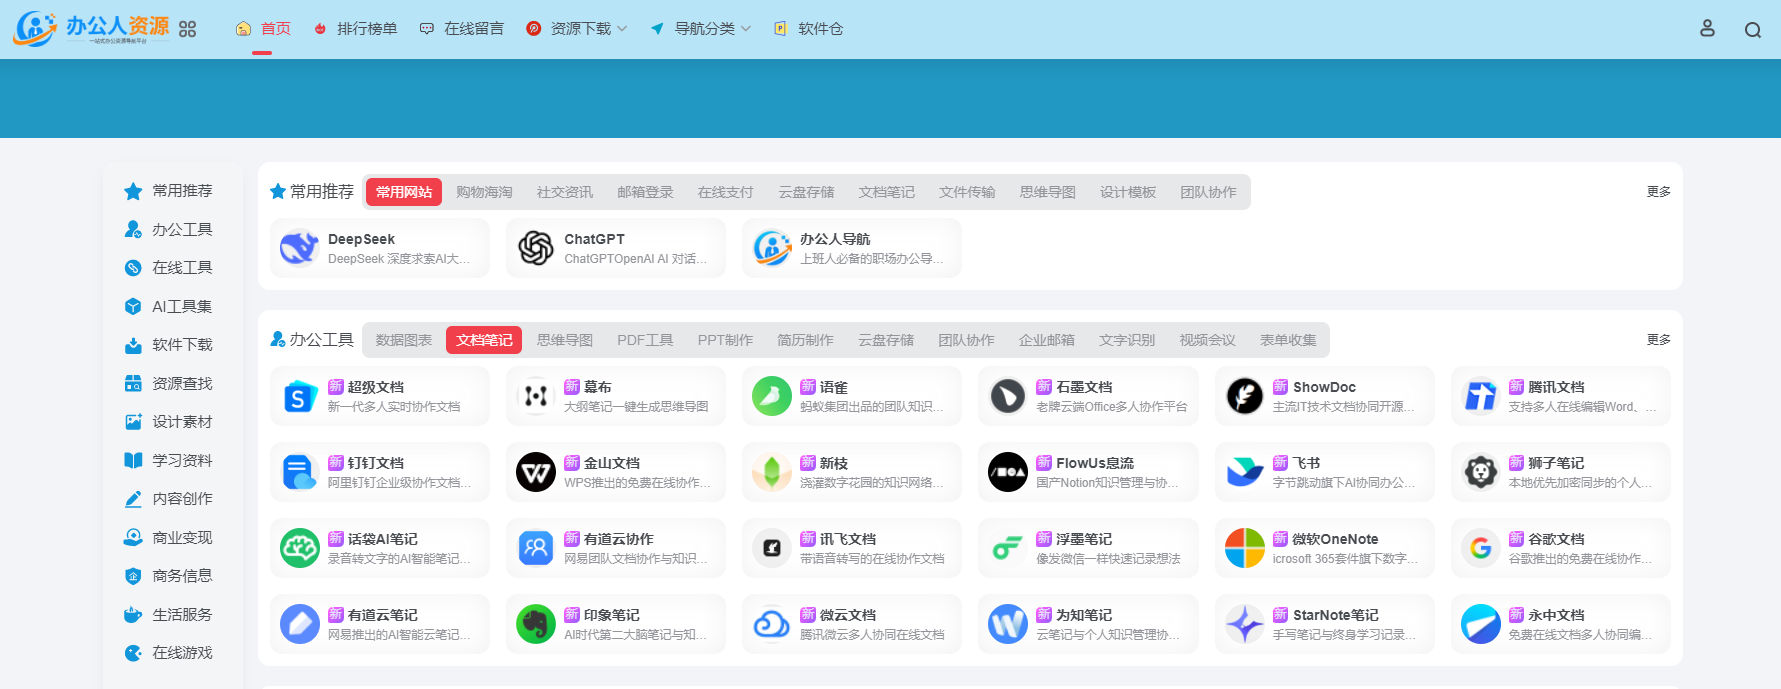The height and width of the screenshot is (689, 1781).
Task: Click 更多 in the 常用推荐 section
Action: (x=1659, y=192)
